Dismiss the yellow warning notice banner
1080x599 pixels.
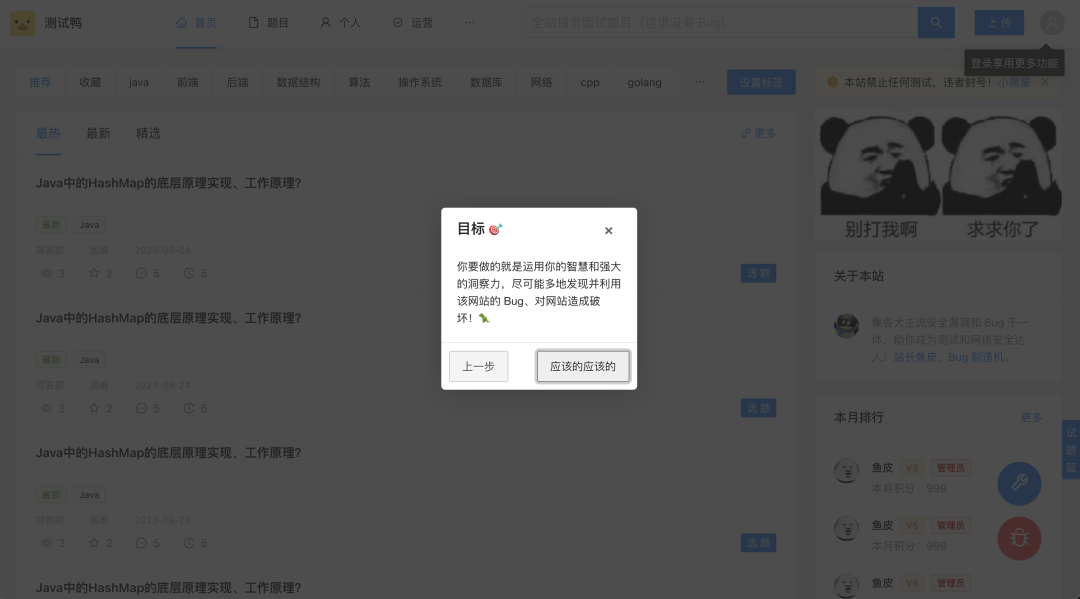click(x=1045, y=82)
